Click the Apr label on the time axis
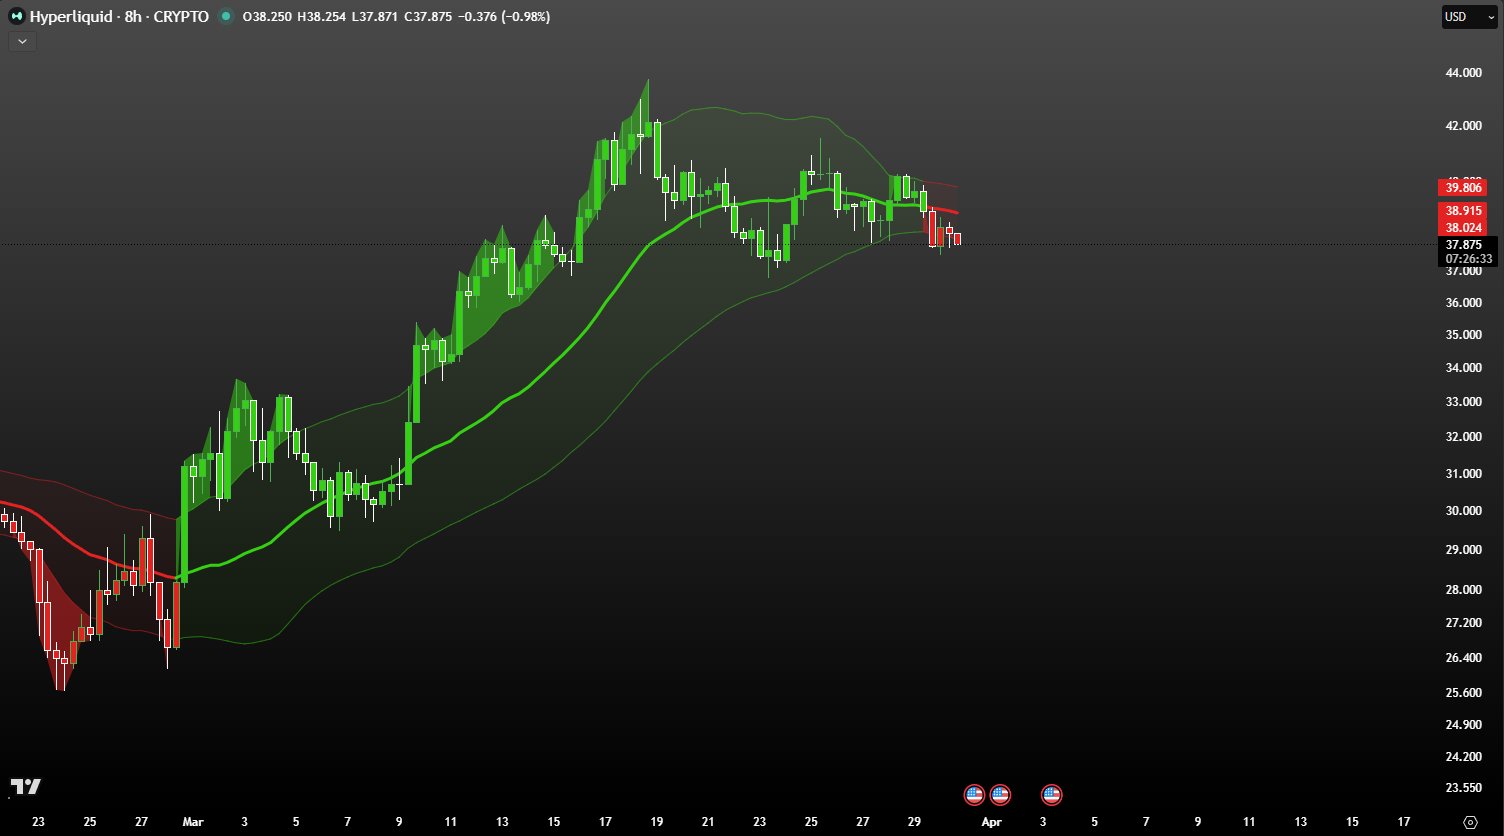The width and height of the screenshot is (1504, 836). pos(991,822)
